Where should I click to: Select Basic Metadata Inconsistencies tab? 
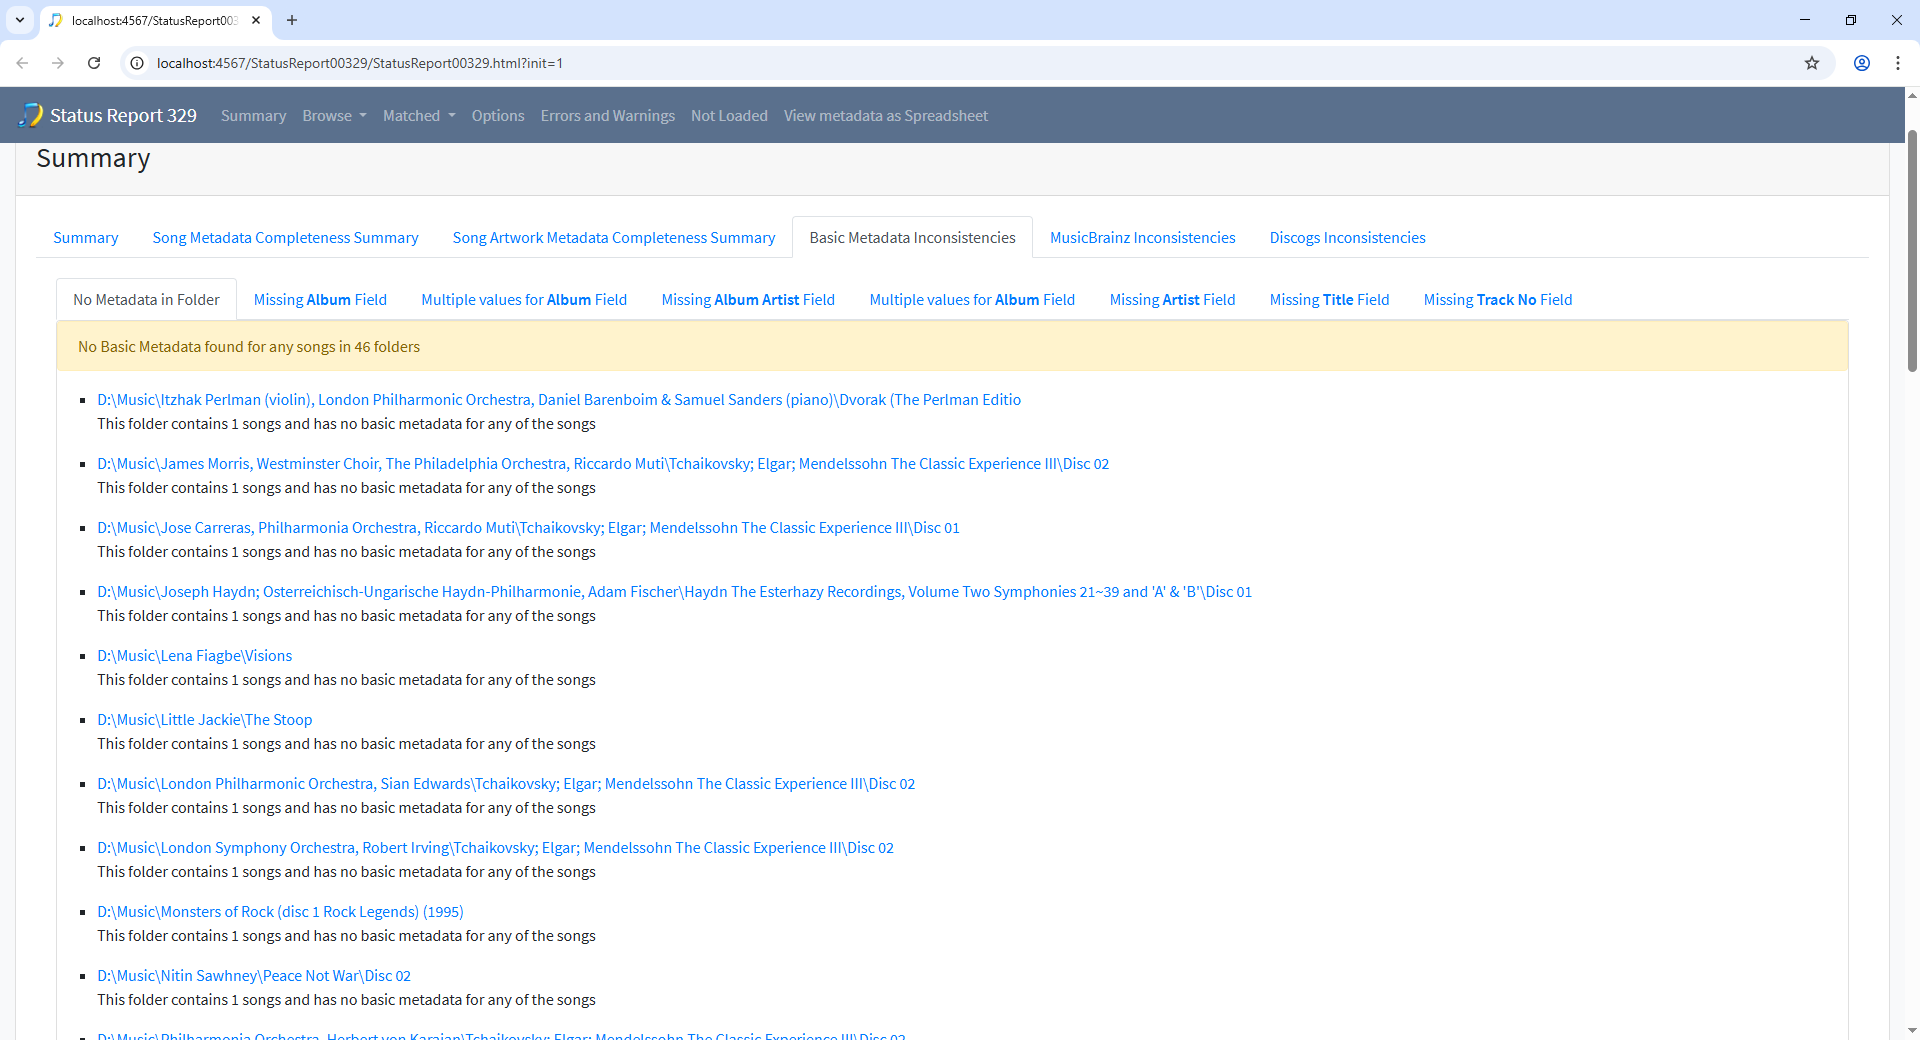point(912,238)
